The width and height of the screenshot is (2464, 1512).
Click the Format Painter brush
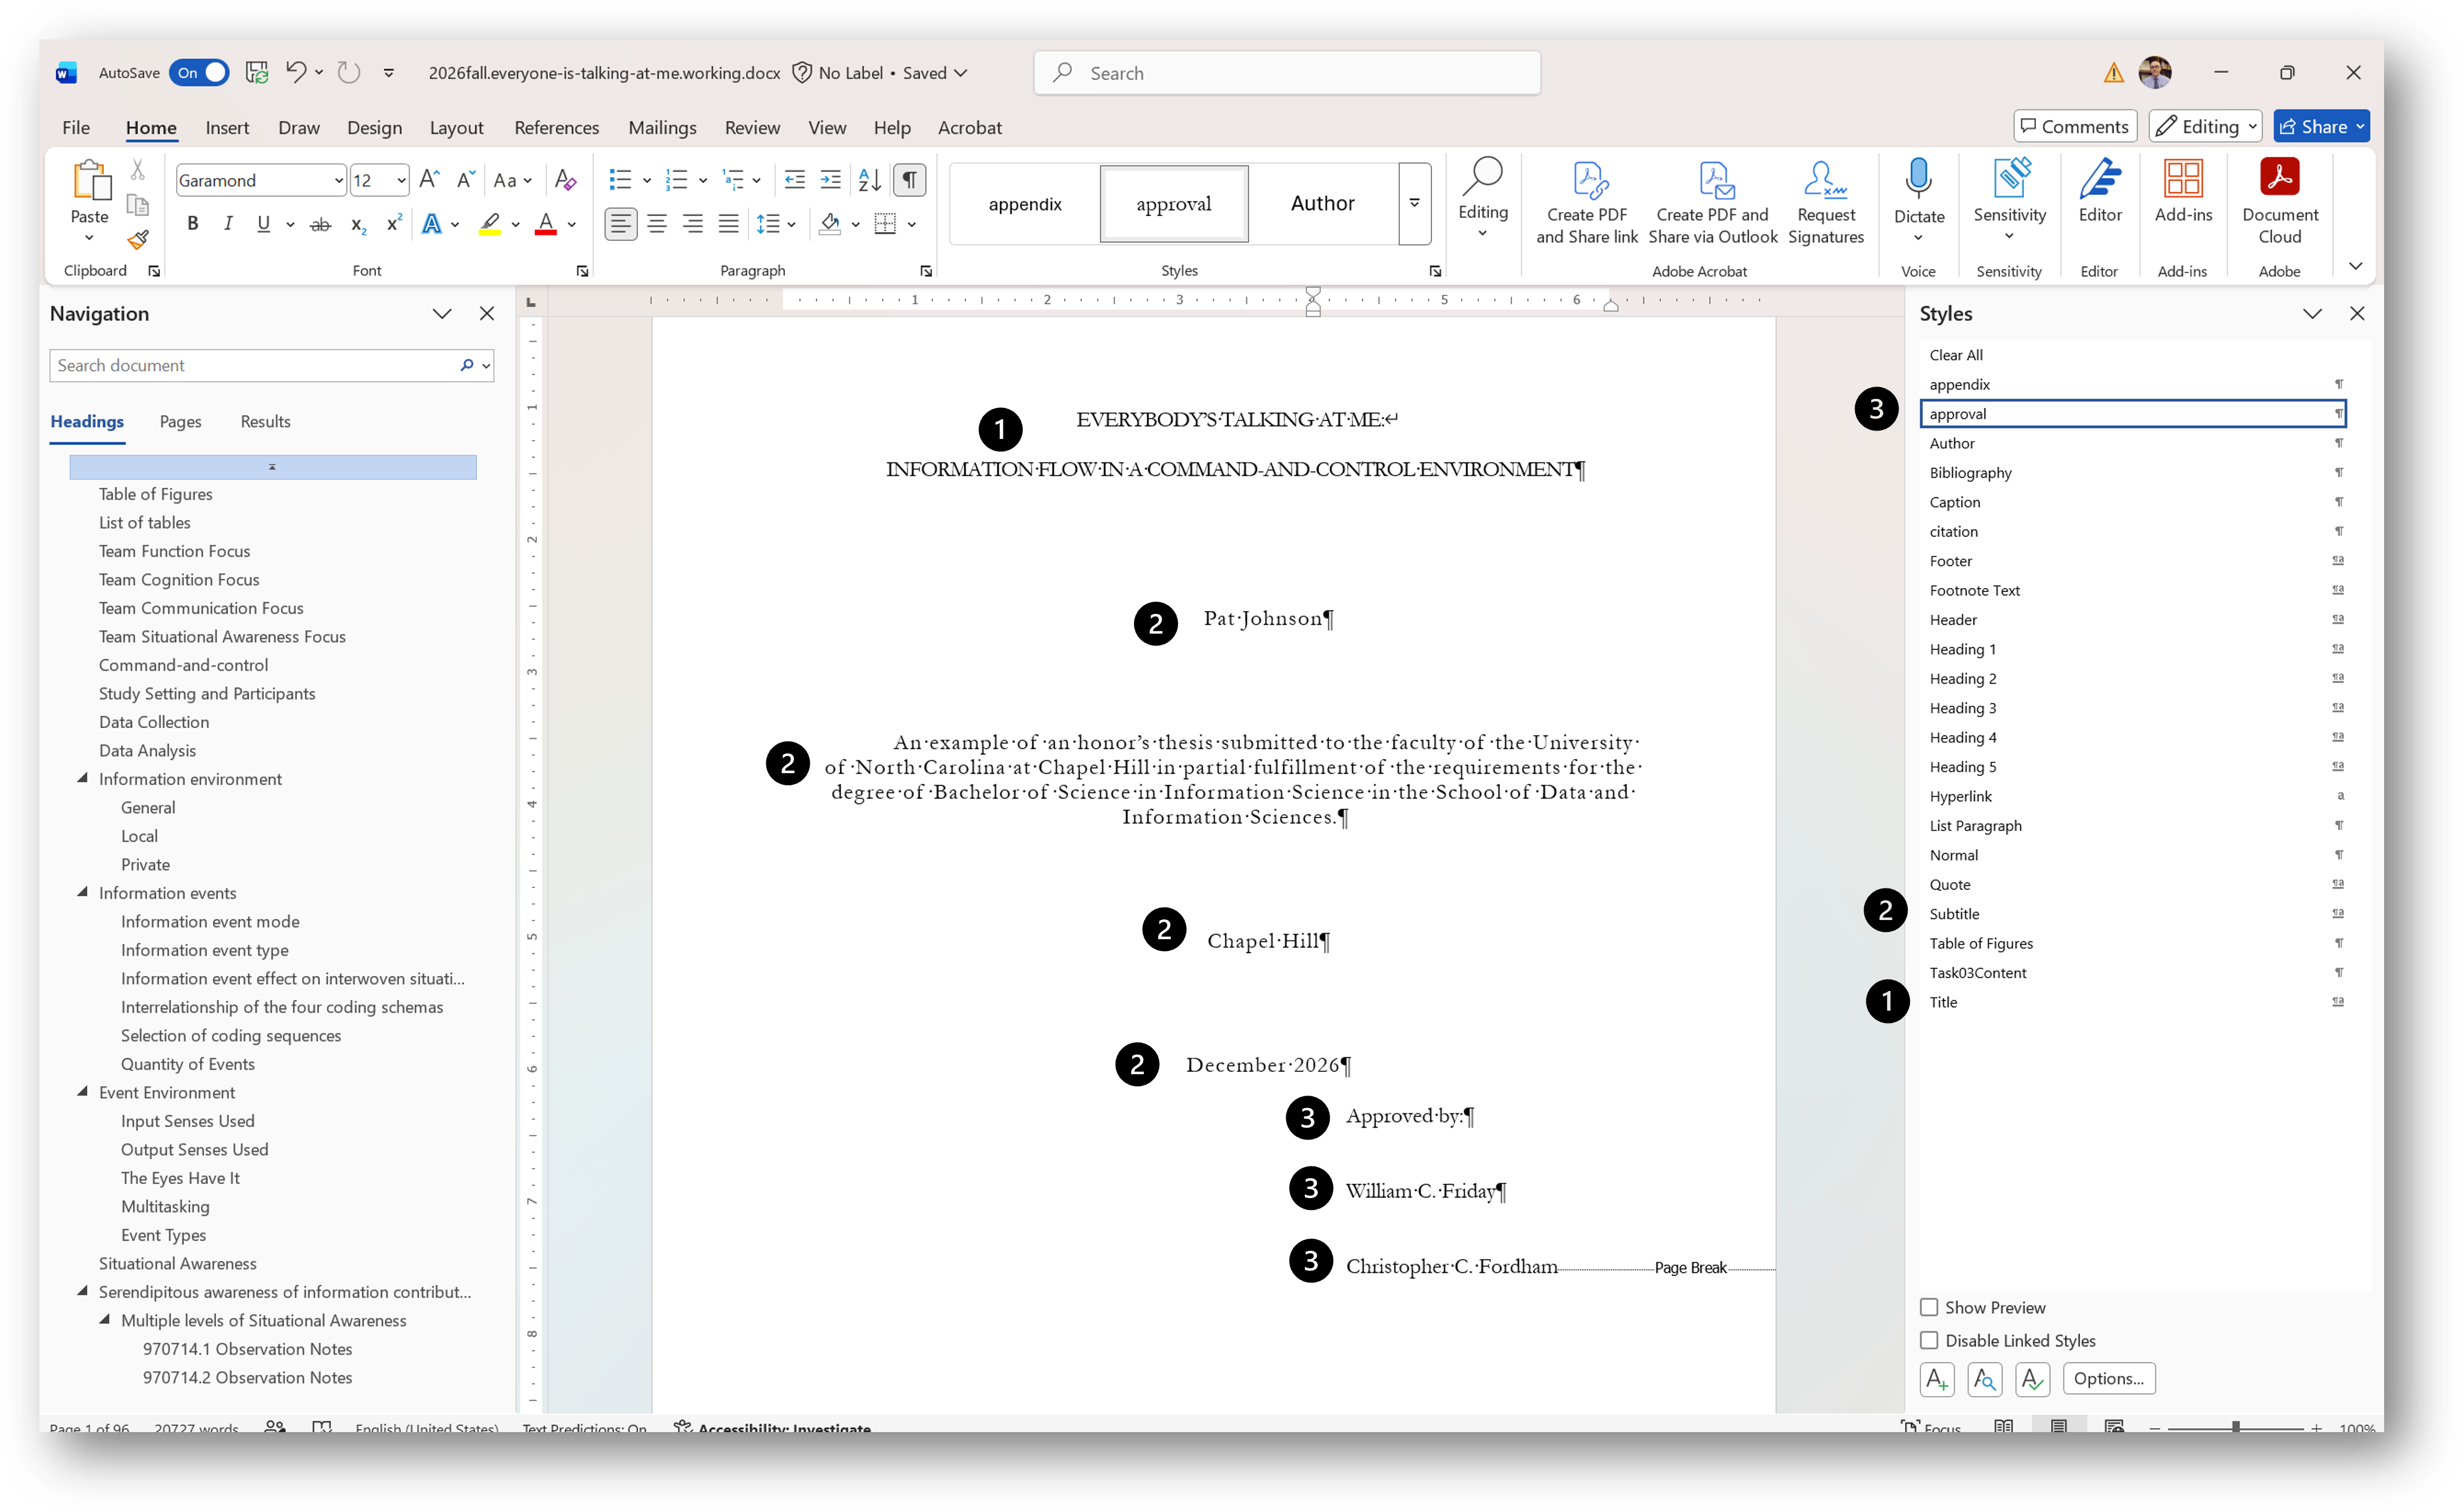click(138, 240)
